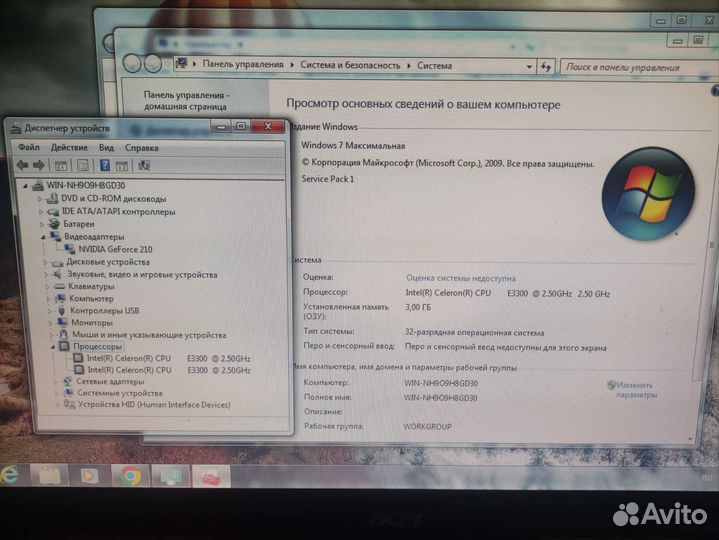The image size is (719, 540).
Task: Select the NVIDIA GeForce 210 adapter icon
Action: coord(69,249)
